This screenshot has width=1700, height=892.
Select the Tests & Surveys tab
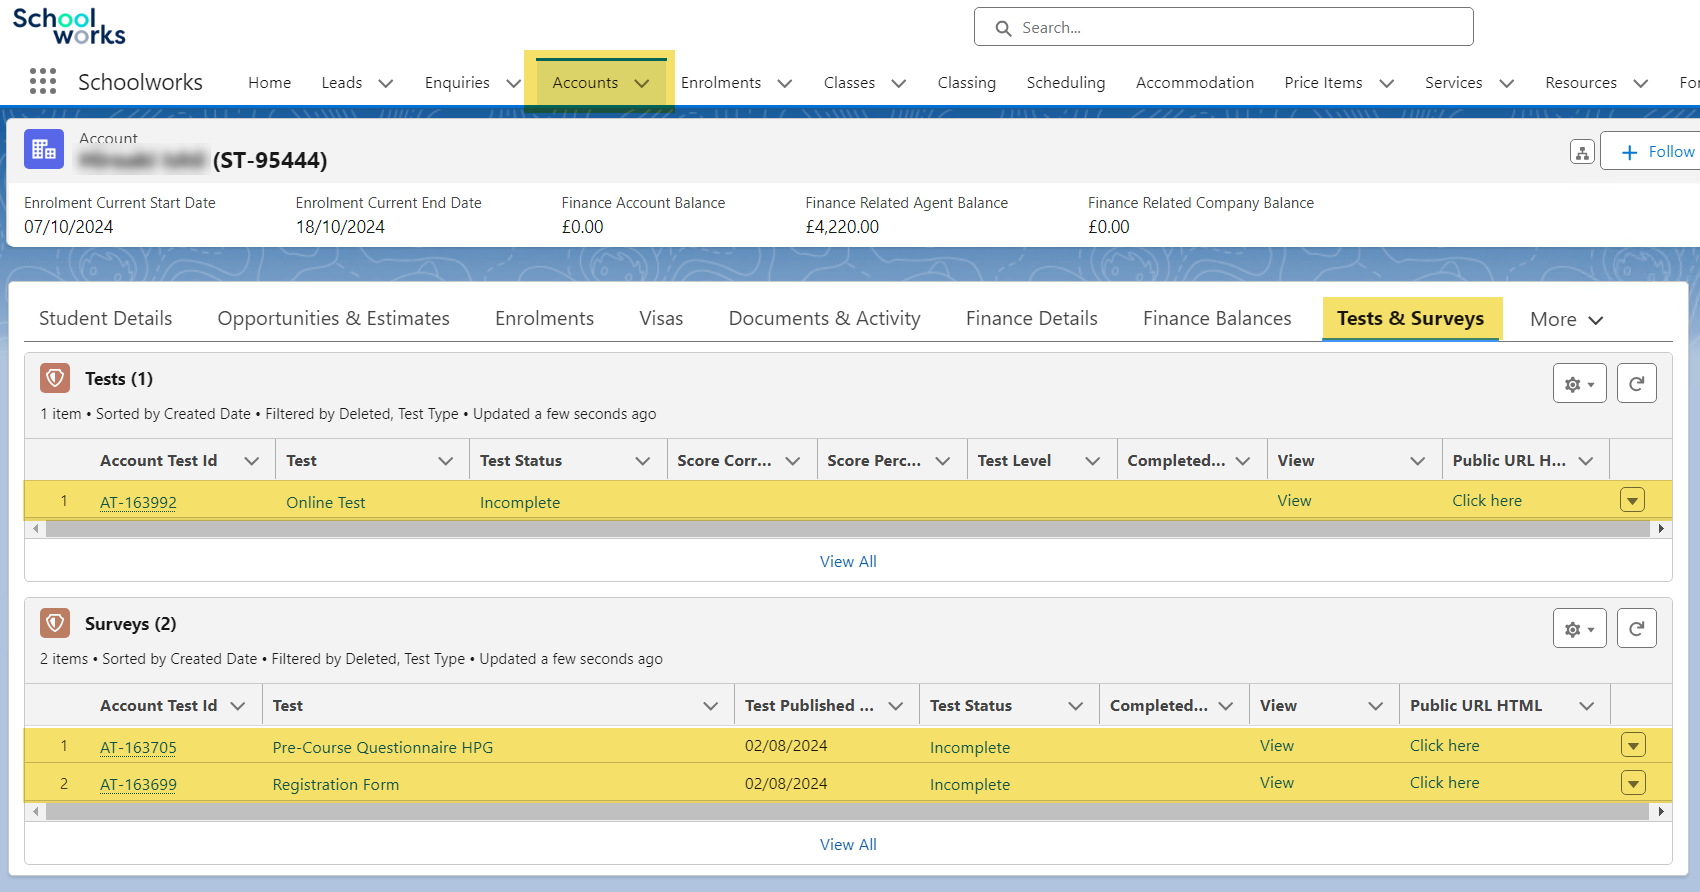tap(1411, 318)
